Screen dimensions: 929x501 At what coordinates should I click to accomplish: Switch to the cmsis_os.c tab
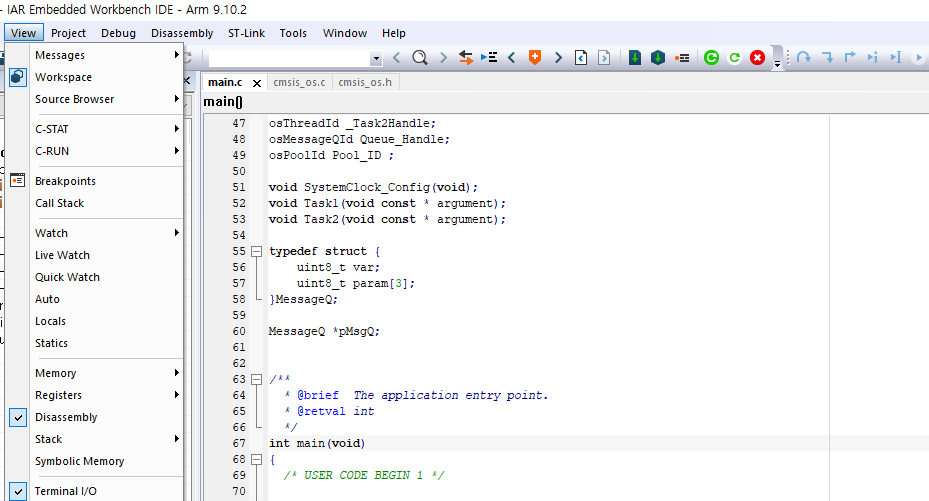click(299, 82)
